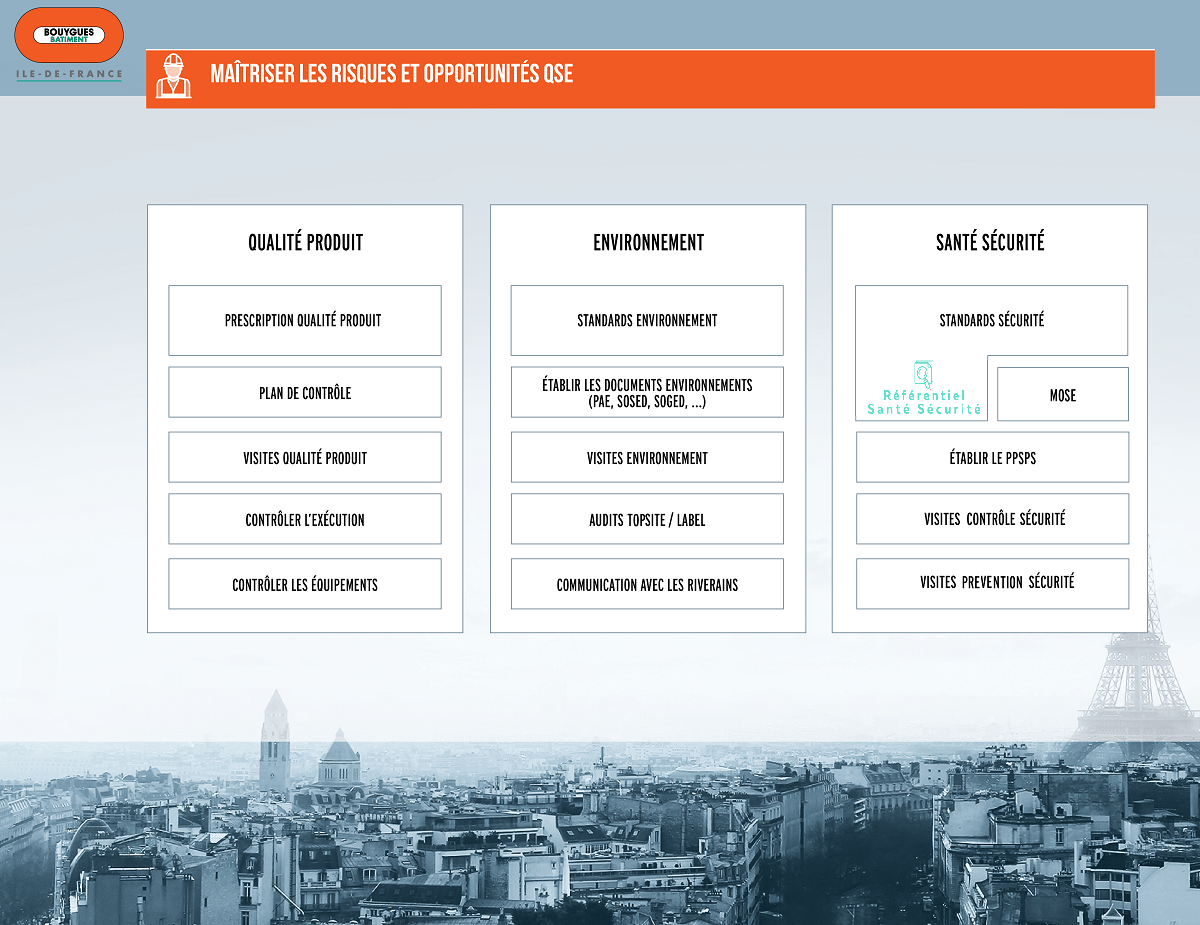The width and height of the screenshot is (1200, 925).
Task: Open Standards Sécurité
Action: 991,321
